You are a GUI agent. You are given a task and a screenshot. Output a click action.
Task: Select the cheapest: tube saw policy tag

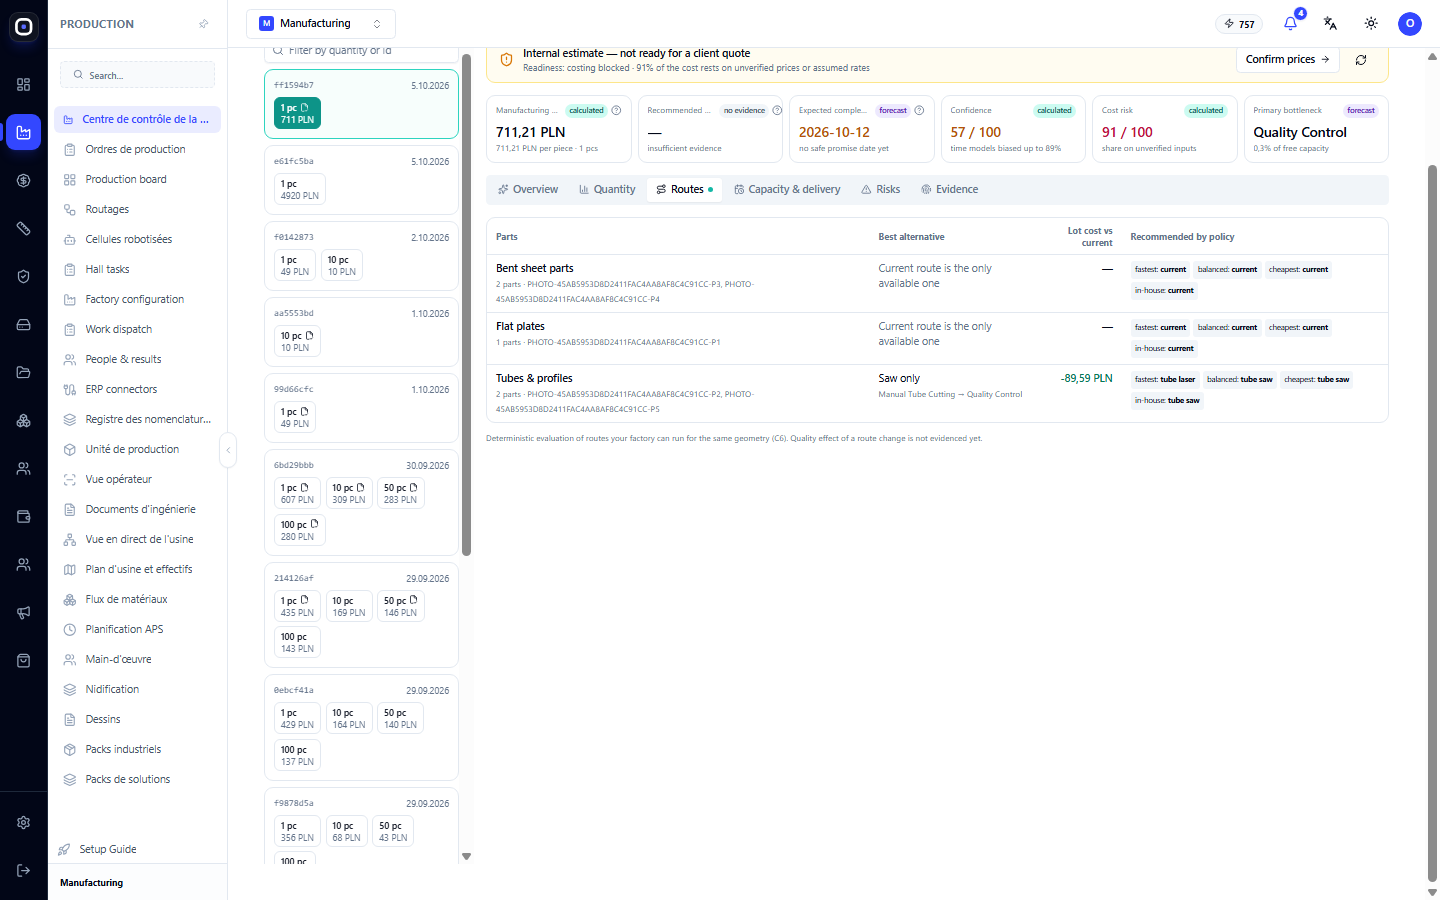tap(1316, 379)
